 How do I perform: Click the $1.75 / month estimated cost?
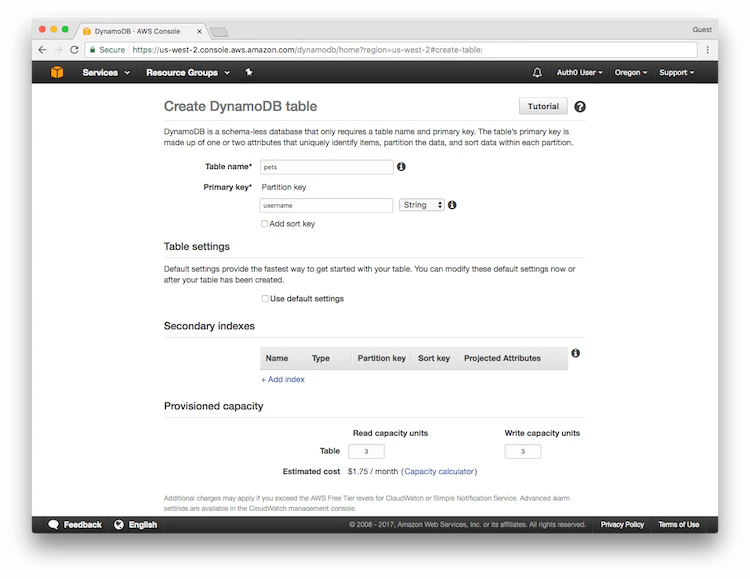(373, 471)
